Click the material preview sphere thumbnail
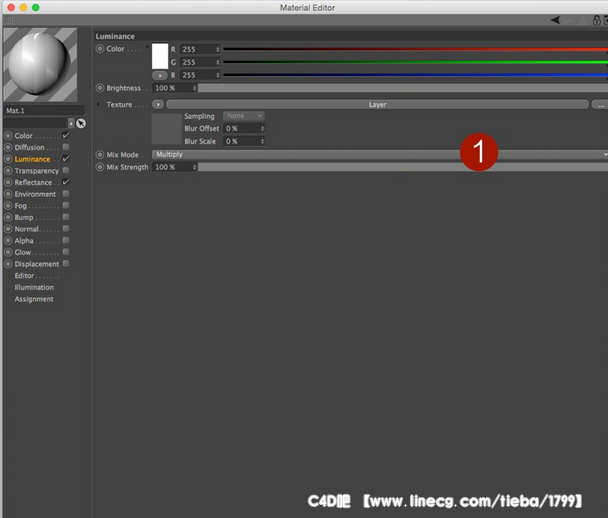Viewport: 608px width, 518px height. pos(40,64)
